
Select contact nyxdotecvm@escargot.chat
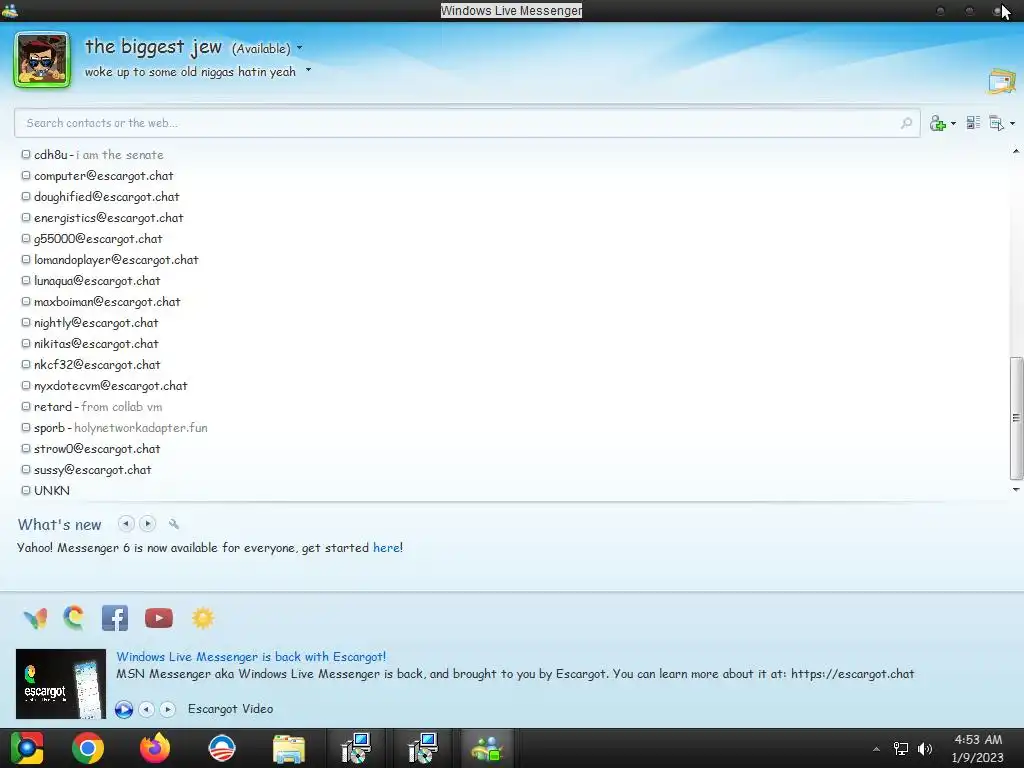click(104, 385)
